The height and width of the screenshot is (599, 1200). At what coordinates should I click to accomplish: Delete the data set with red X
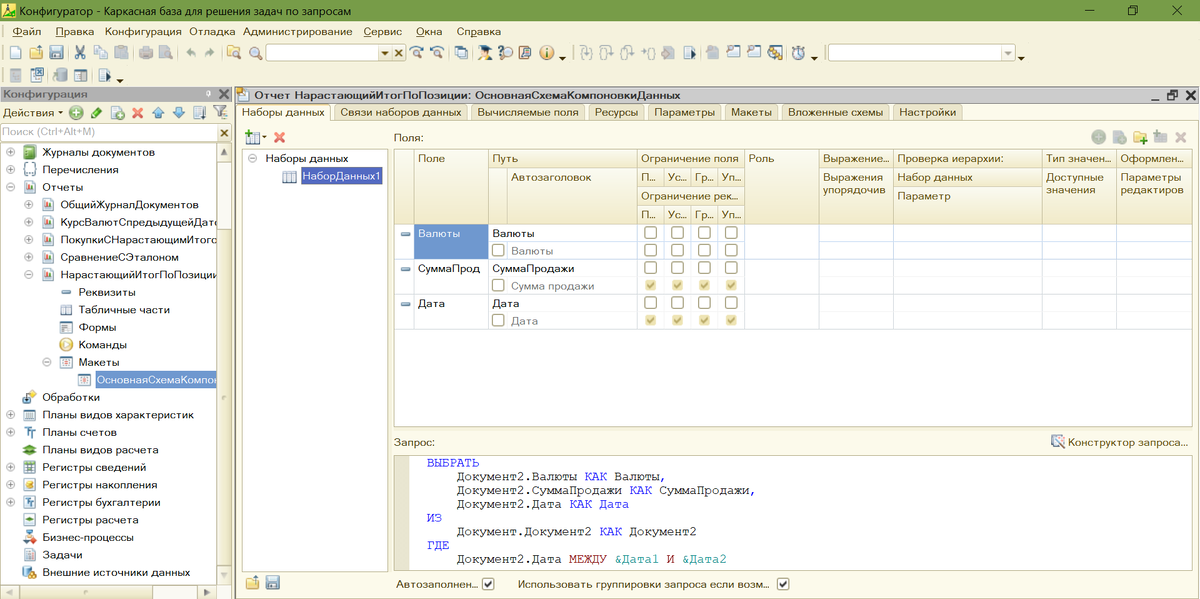pos(280,137)
